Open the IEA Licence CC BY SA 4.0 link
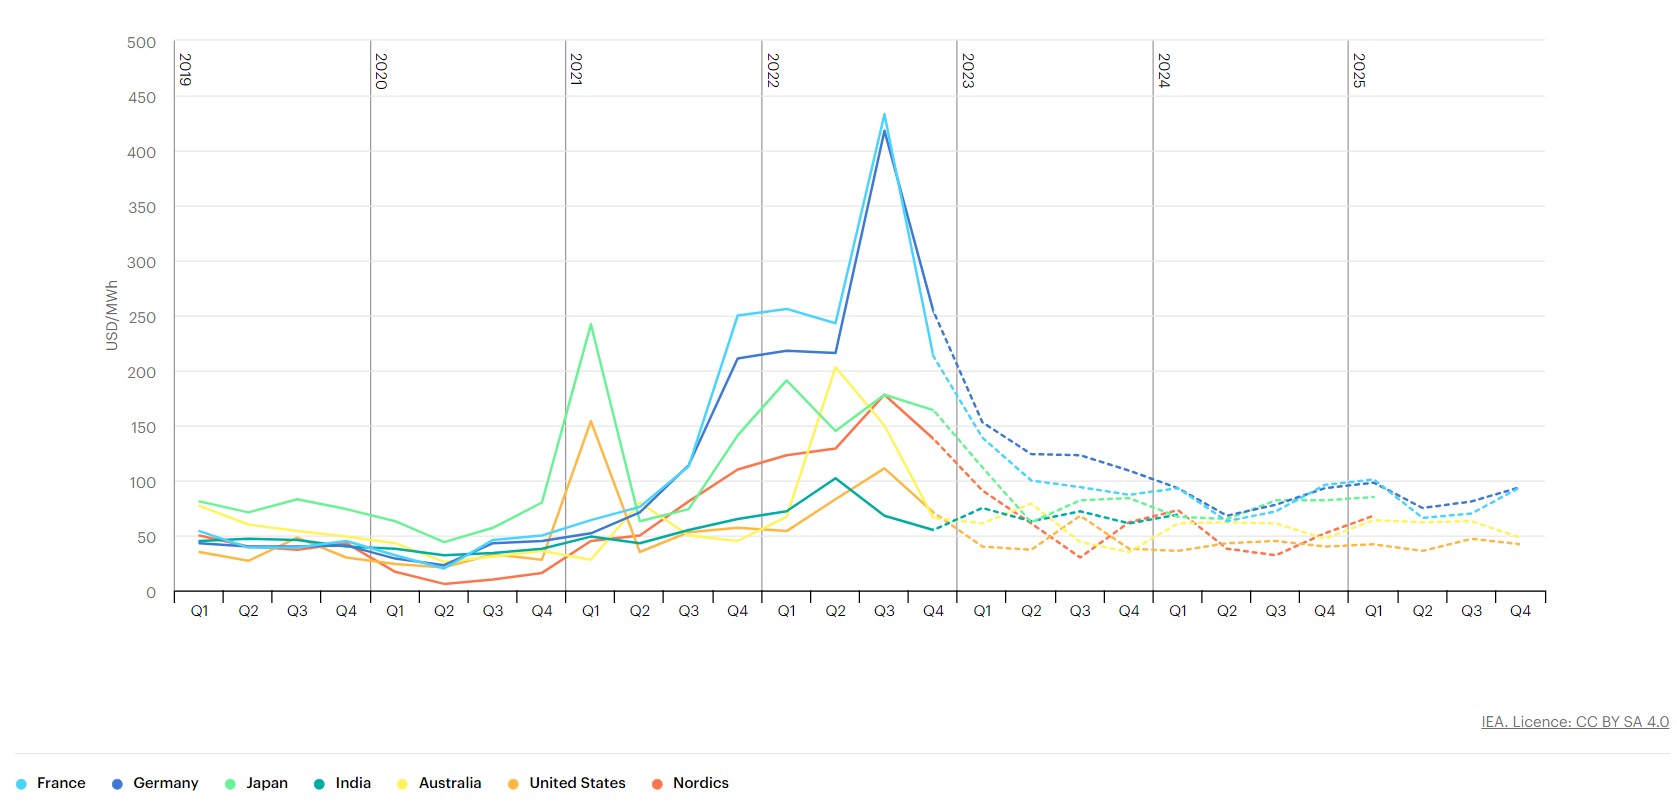This screenshot has width=1677, height=809. coord(1574,721)
